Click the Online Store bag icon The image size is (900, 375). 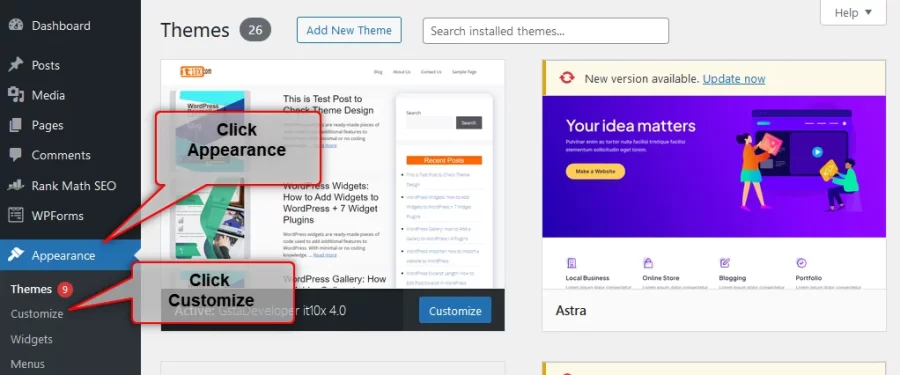tap(648, 263)
